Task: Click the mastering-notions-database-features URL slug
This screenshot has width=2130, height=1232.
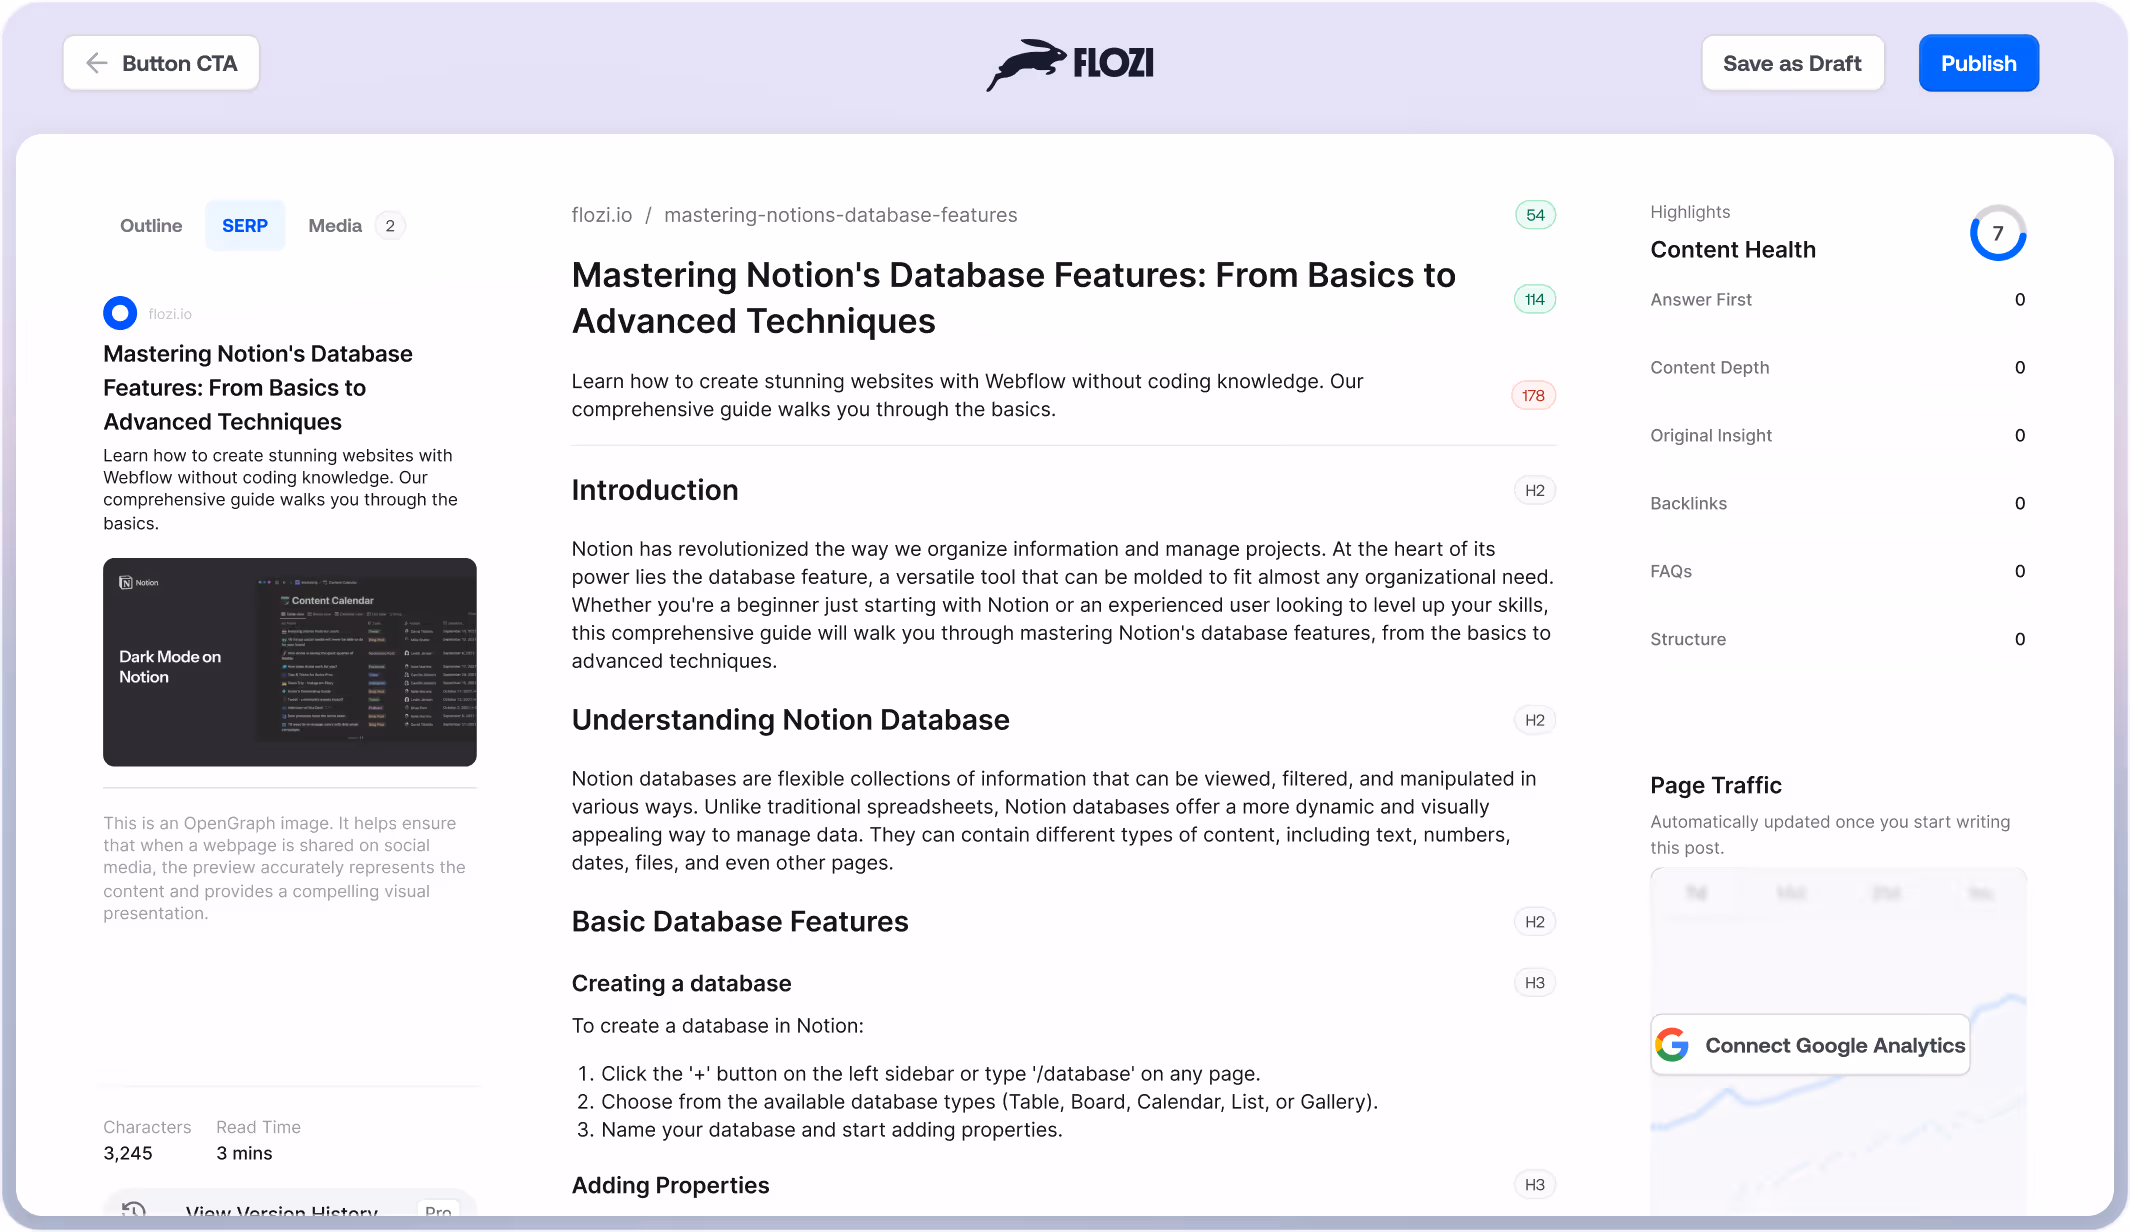Action: 841,215
